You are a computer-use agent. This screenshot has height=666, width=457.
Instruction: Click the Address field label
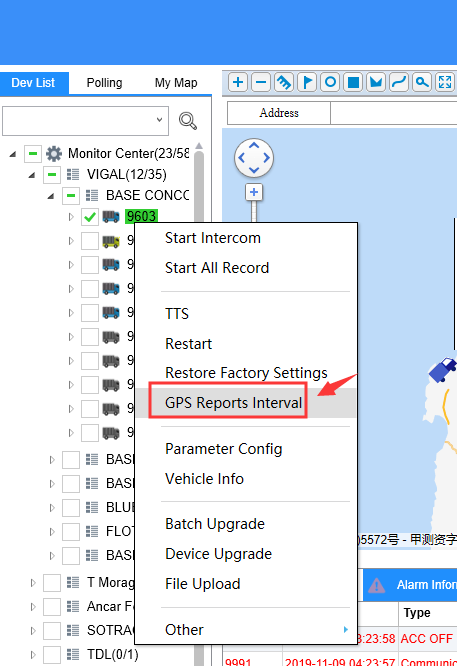pos(279,113)
